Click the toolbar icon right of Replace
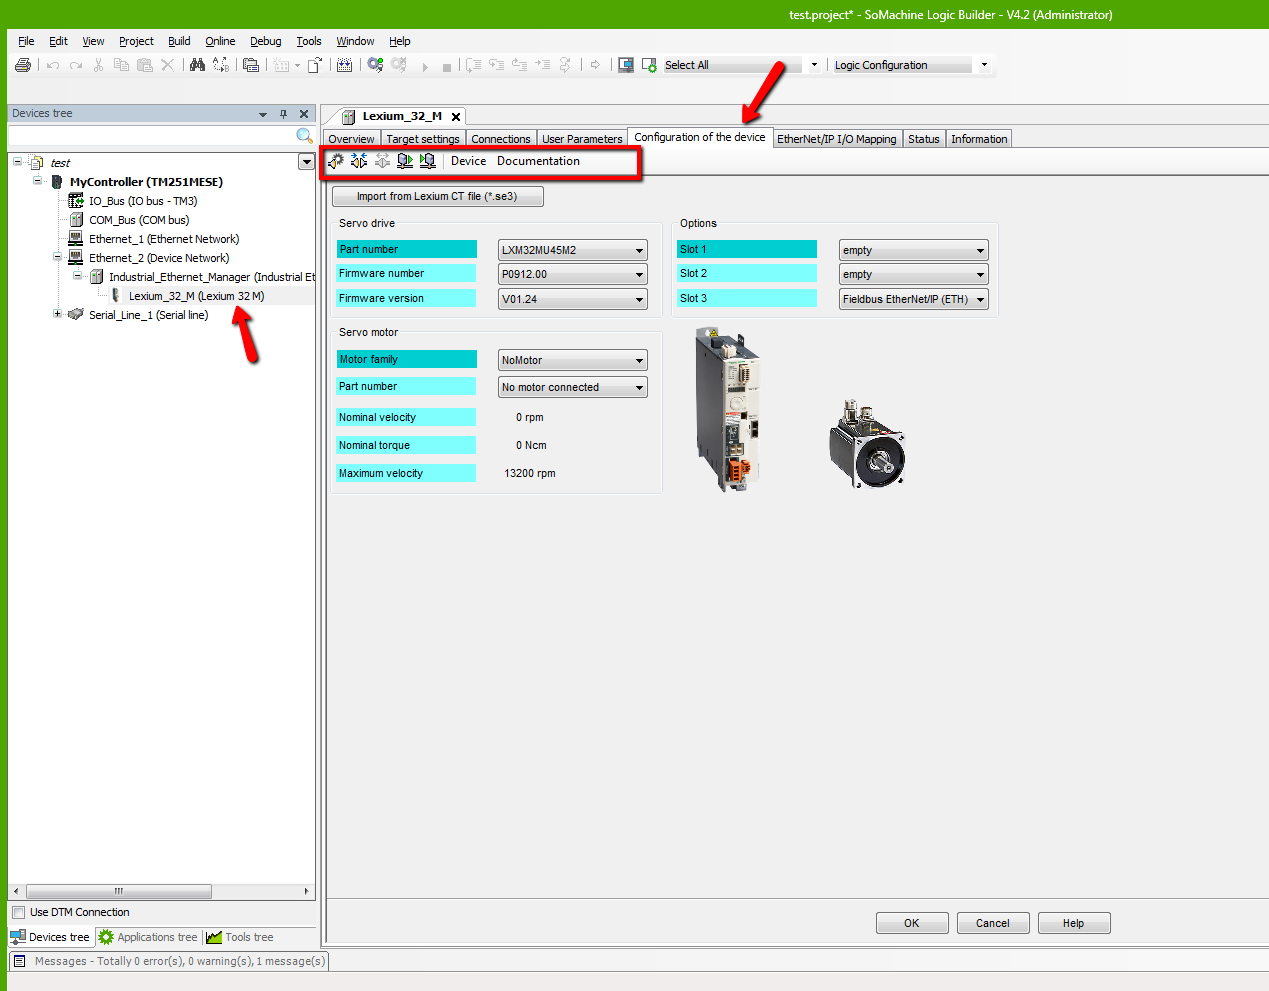The height and width of the screenshot is (991, 1269). coord(251,65)
